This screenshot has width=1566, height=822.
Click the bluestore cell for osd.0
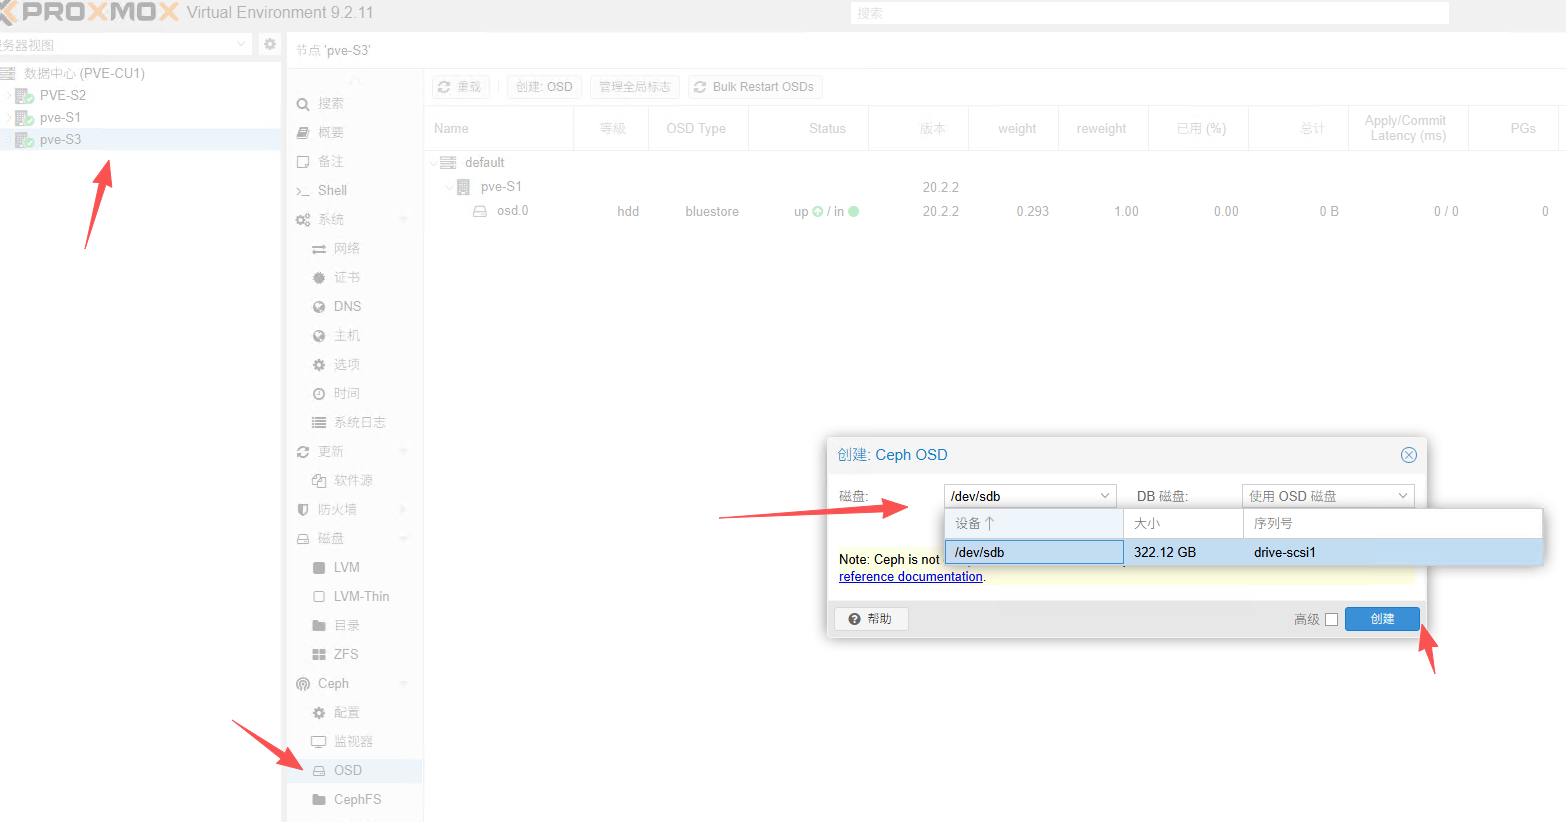(712, 212)
